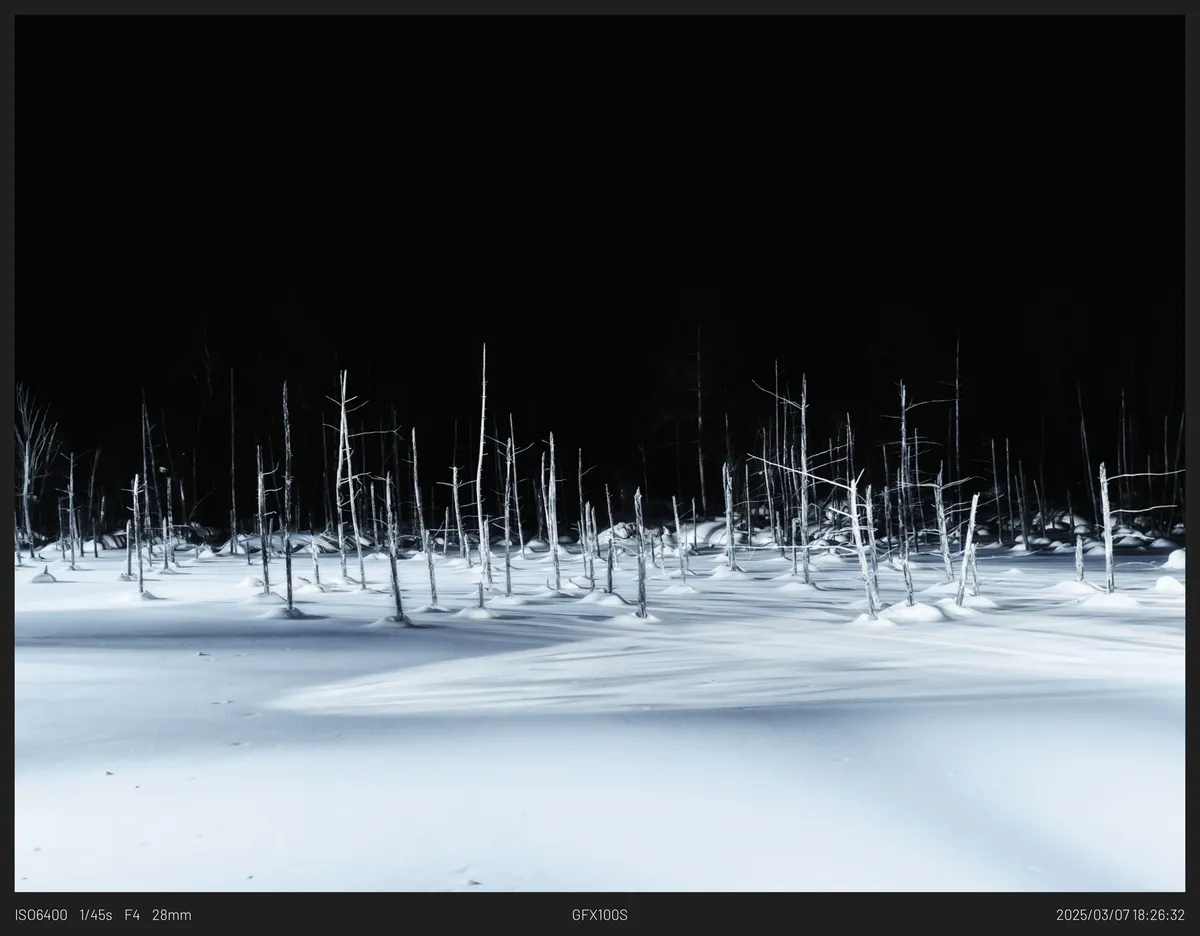Screen dimensions: 1200x936
Task: Select the GFX100S camera model label
Action: coord(600,915)
